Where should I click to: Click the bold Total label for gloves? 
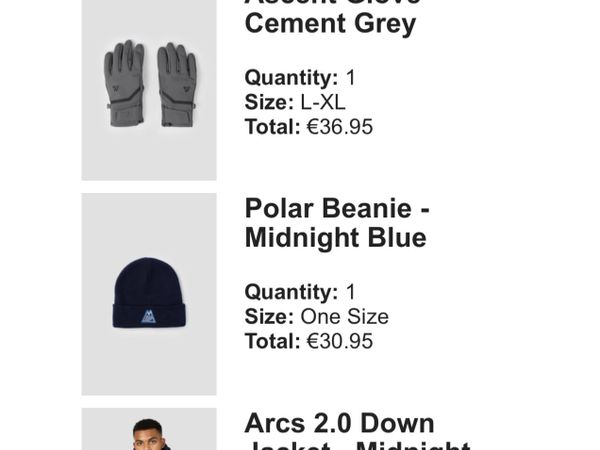pos(272,127)
